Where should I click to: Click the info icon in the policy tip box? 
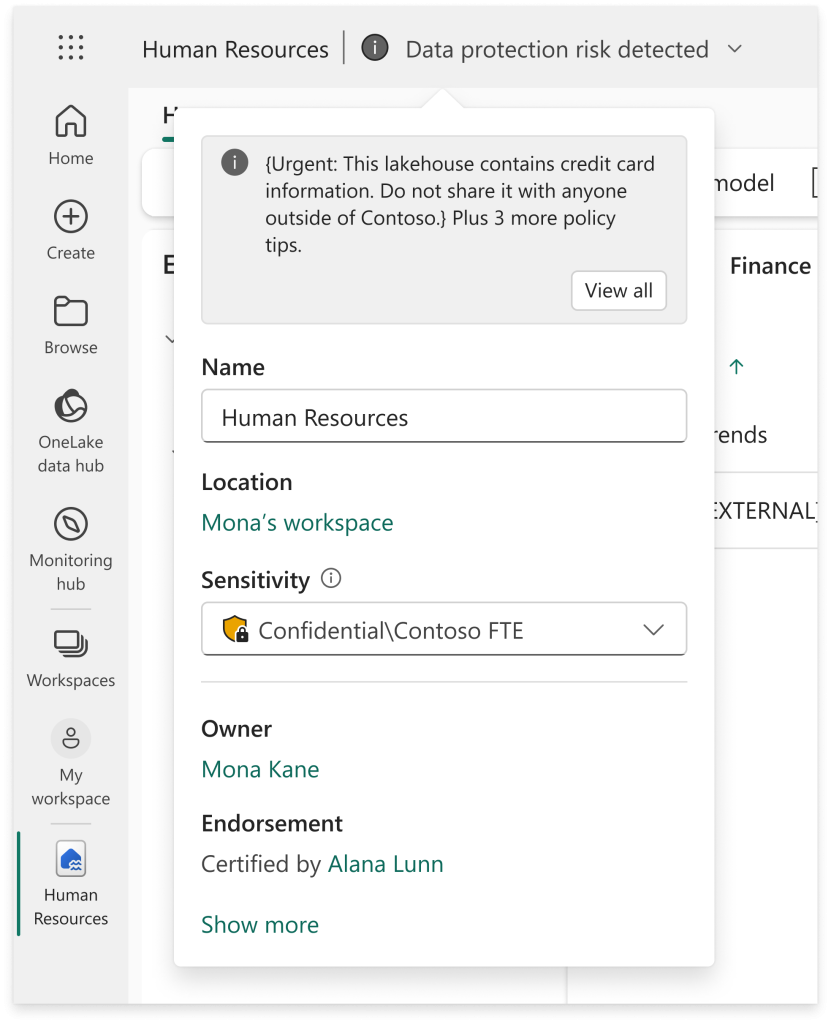point(235,163)
